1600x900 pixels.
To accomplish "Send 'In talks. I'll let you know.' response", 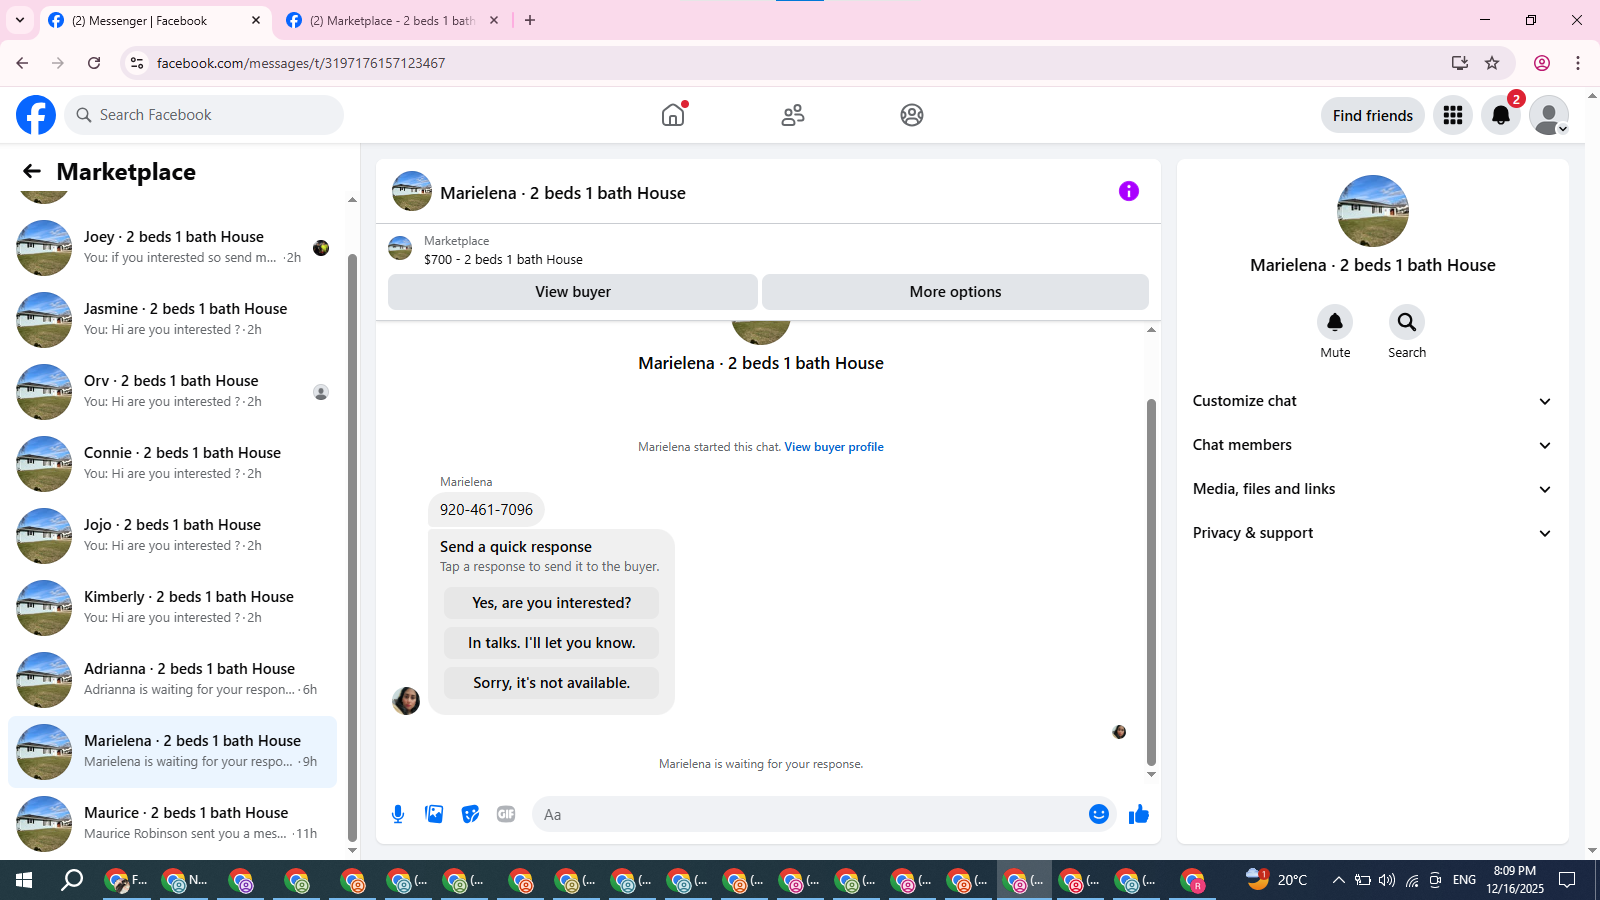I will (551, 643).
